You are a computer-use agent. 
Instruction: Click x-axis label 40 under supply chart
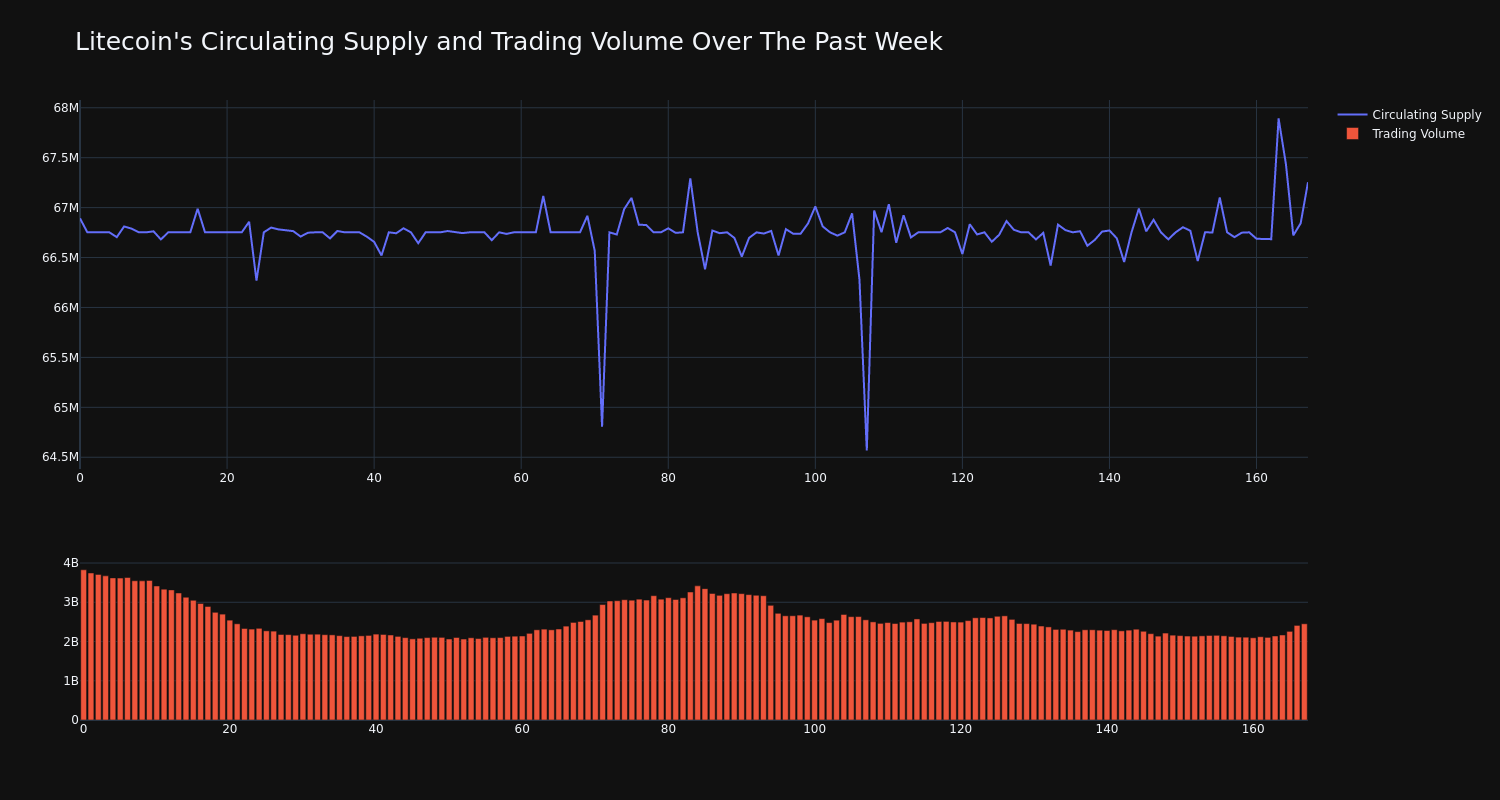[374, 478]
